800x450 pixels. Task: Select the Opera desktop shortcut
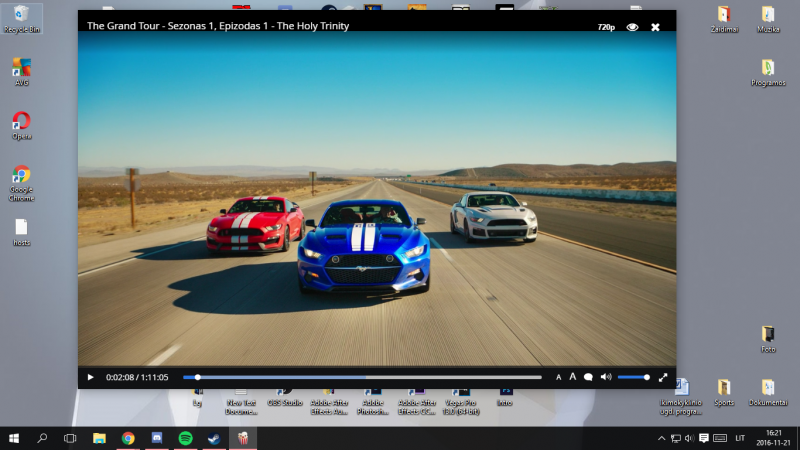point(21,126)
